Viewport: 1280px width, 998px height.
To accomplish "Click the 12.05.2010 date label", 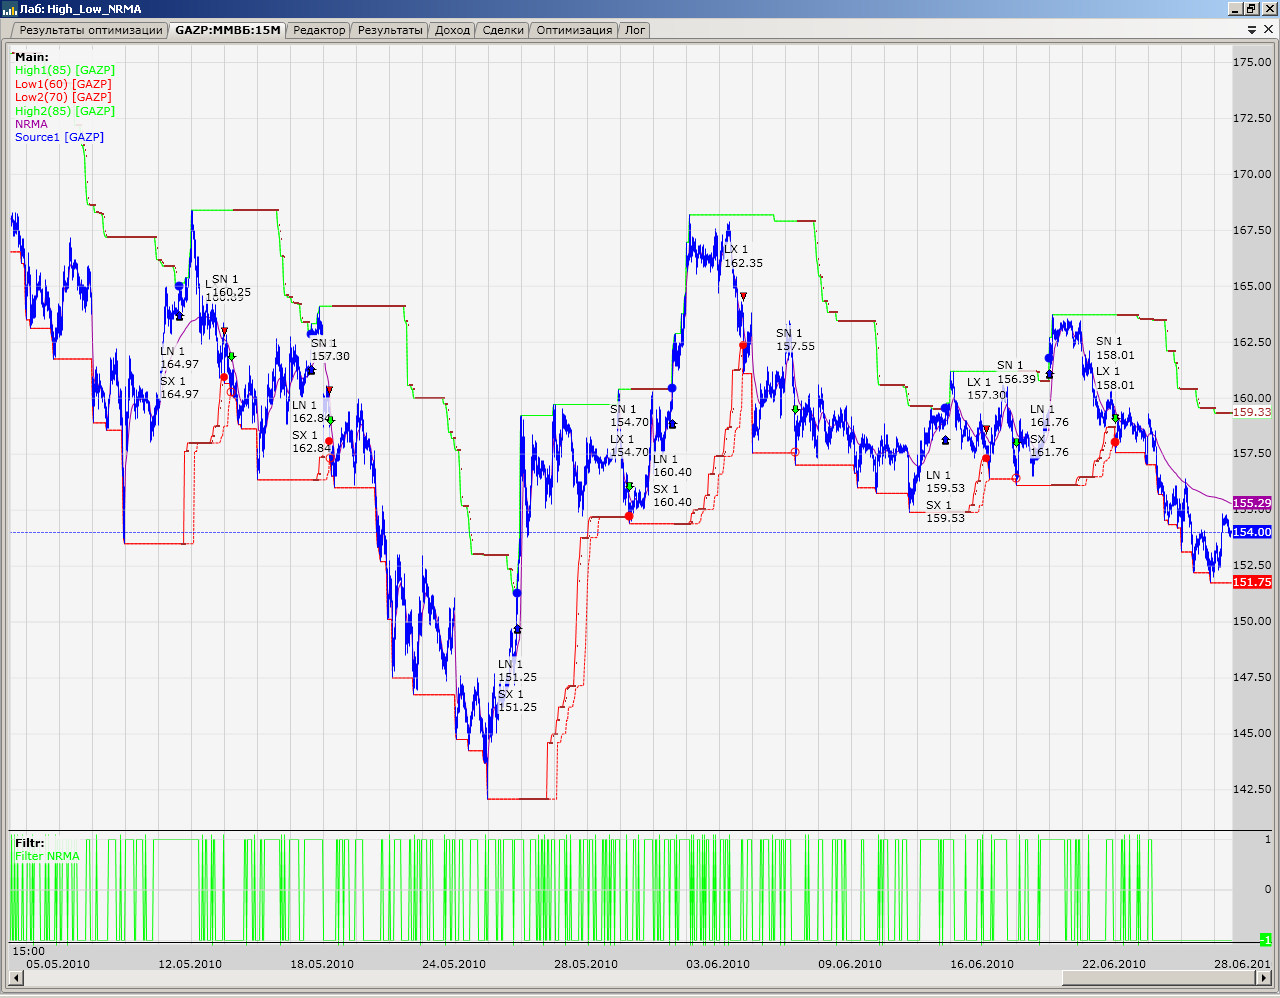I will pos(190,964).
